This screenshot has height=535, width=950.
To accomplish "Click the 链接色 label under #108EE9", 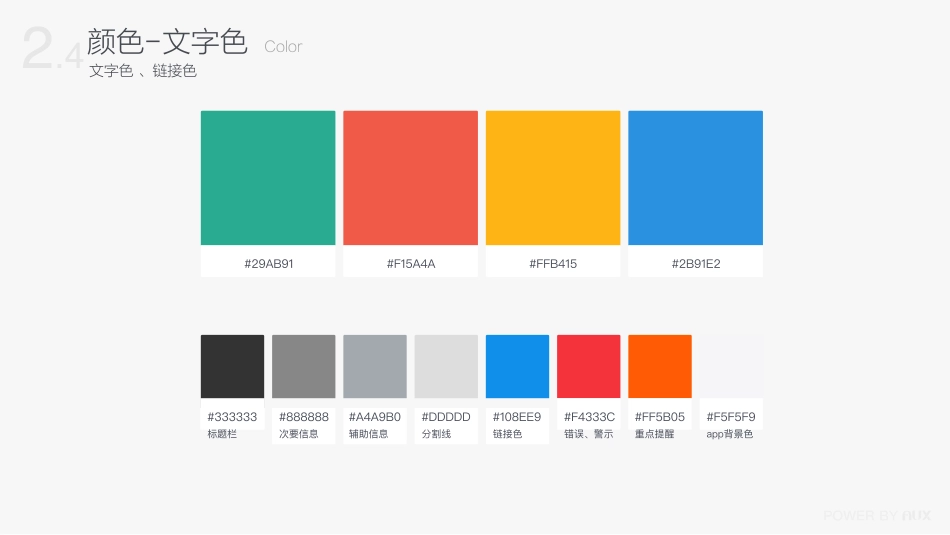I will pos(507,434).
